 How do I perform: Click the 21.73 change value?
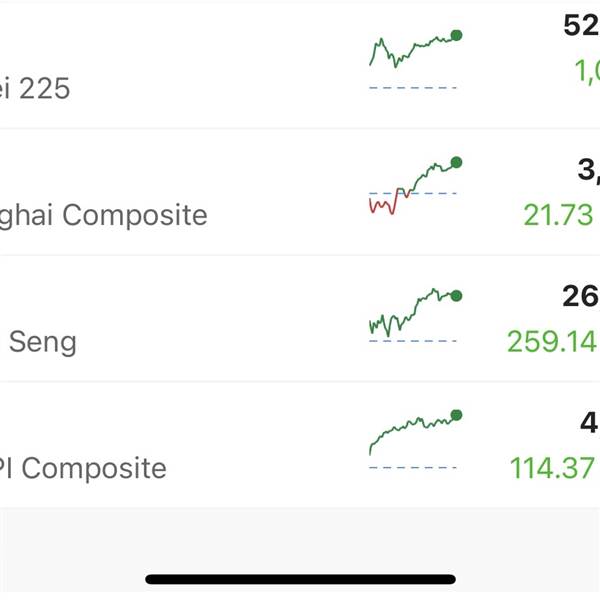pos(558,215)
